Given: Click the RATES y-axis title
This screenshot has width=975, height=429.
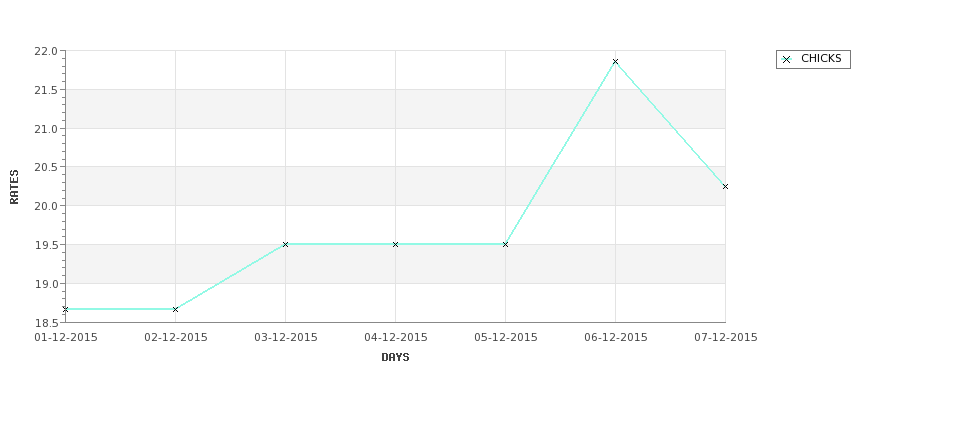Looking at the screenshot, I should click(x=14, y=187).
